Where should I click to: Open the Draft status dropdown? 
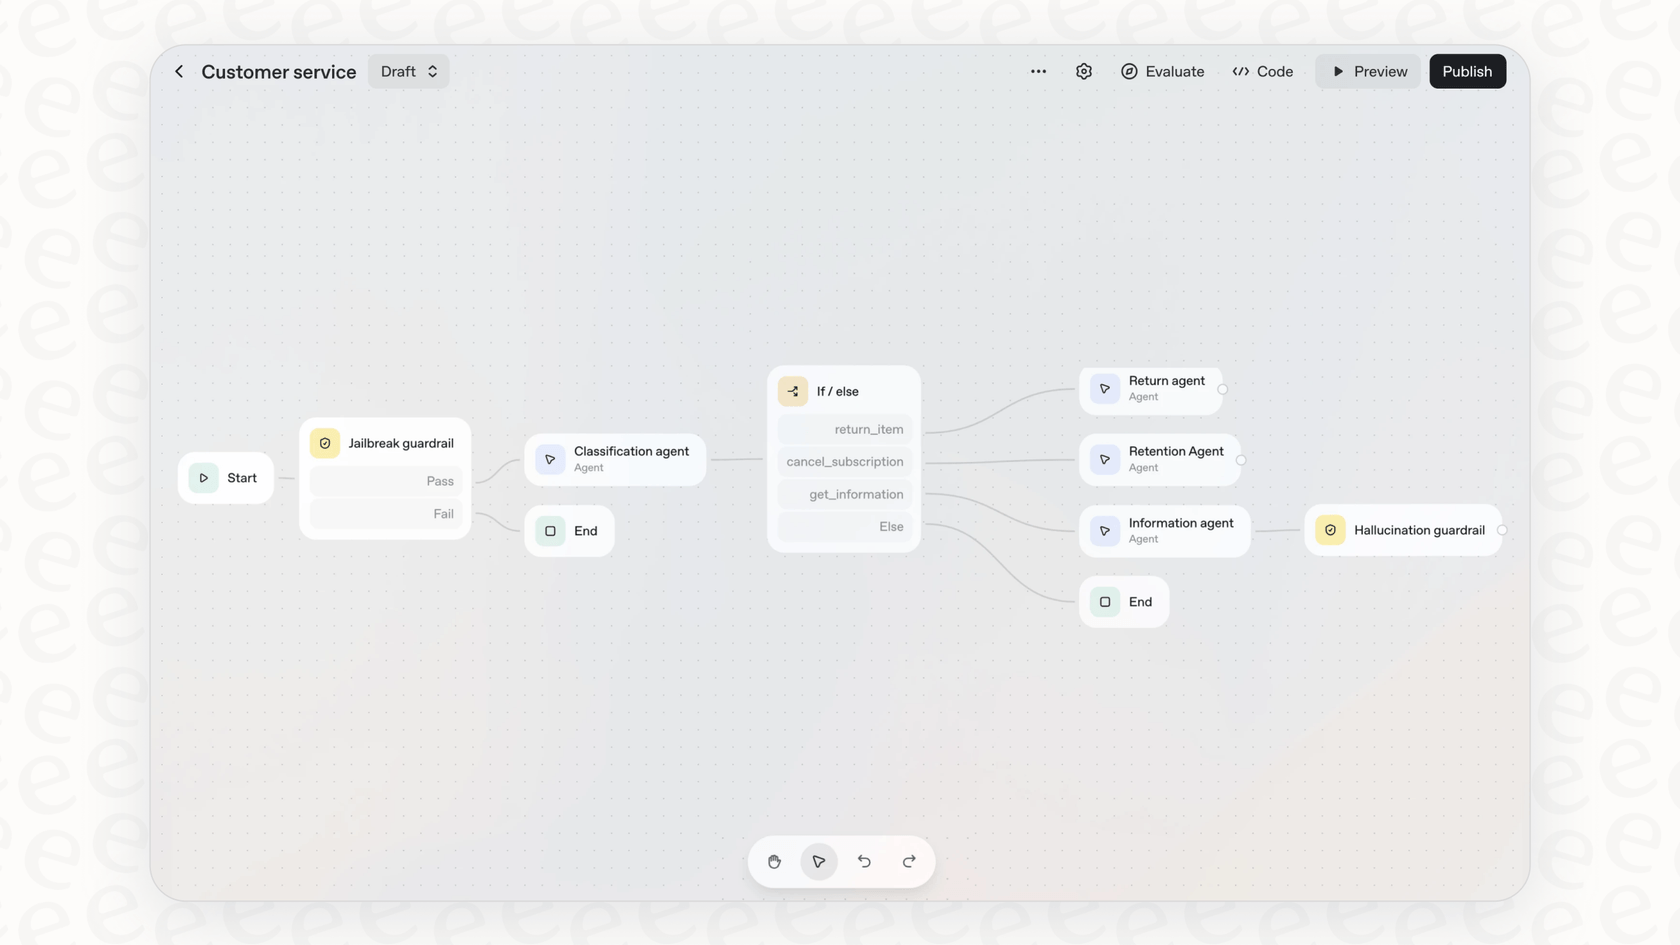(x=408, y=71)
